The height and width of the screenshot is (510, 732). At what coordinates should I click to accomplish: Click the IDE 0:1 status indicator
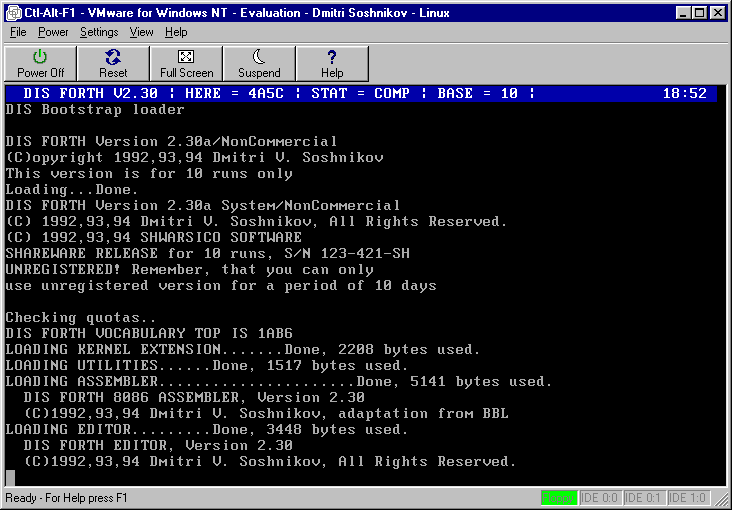pyautogui.click(x=645, y=498)
